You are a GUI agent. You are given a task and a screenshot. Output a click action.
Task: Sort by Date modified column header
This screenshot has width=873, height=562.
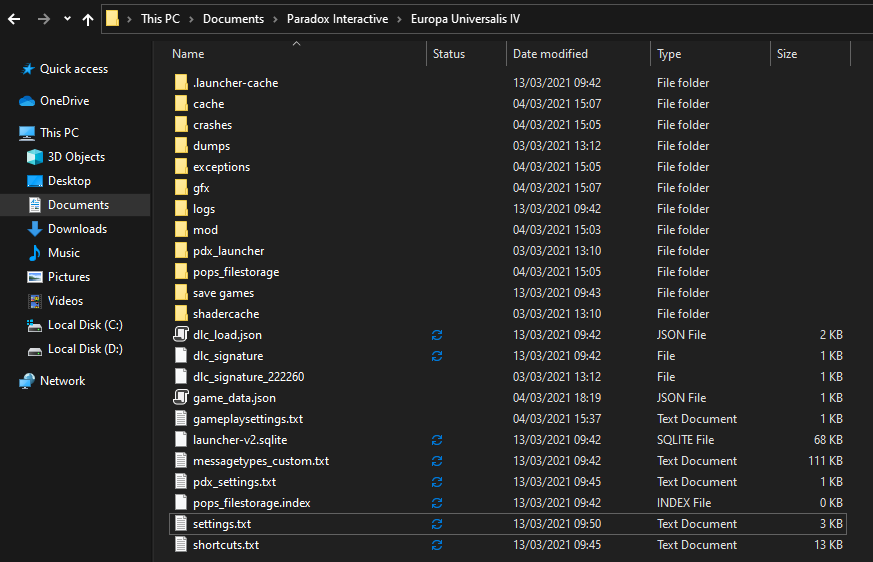pos(550,54)
